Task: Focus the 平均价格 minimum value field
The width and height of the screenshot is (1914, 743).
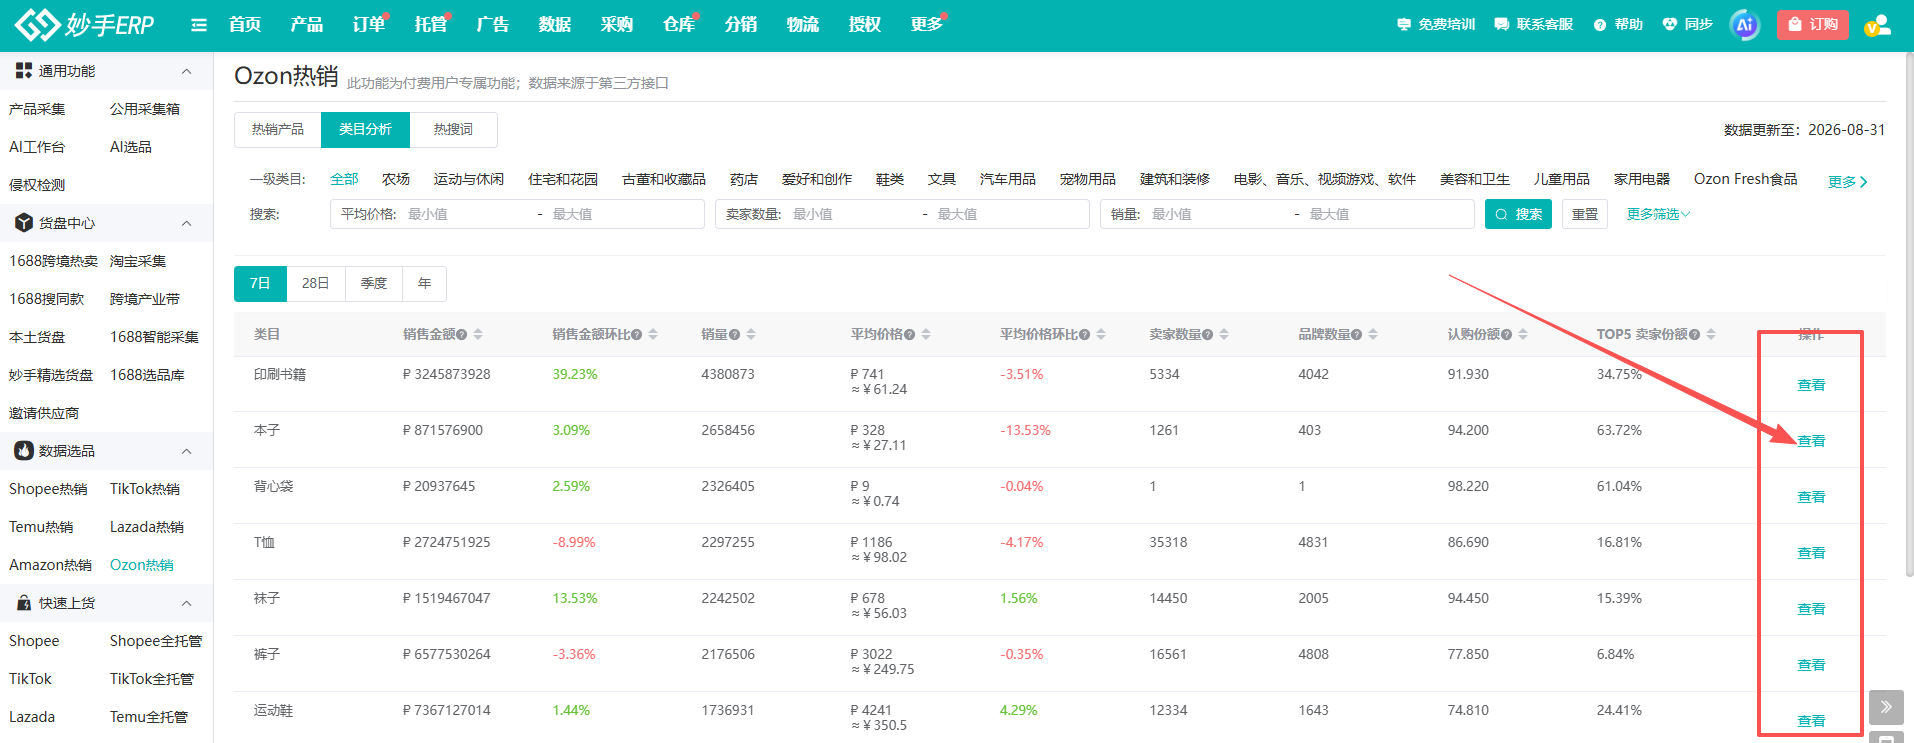Action: 466,214
